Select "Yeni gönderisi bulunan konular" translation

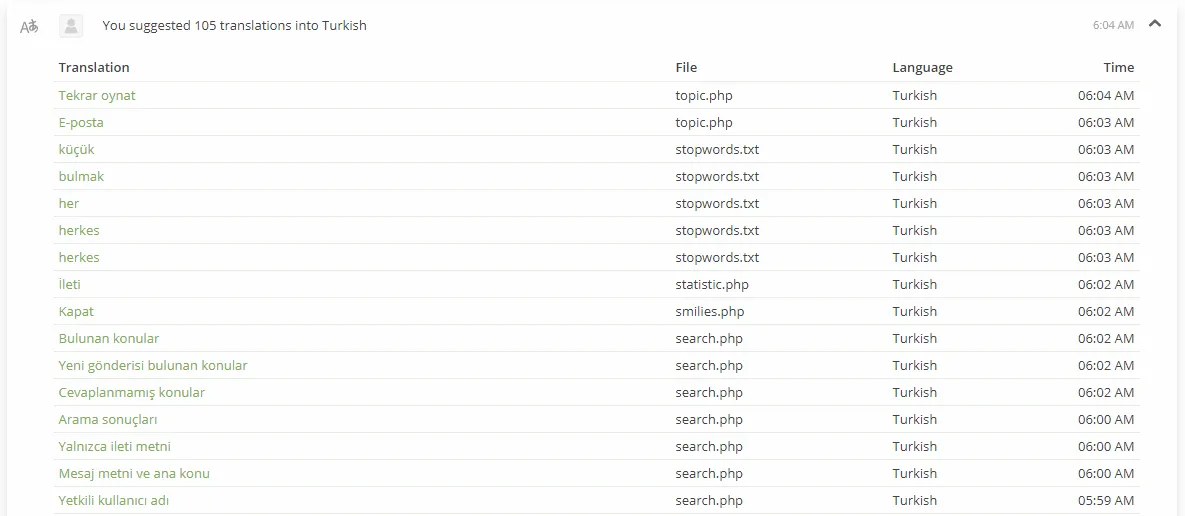tap(153, 366)
